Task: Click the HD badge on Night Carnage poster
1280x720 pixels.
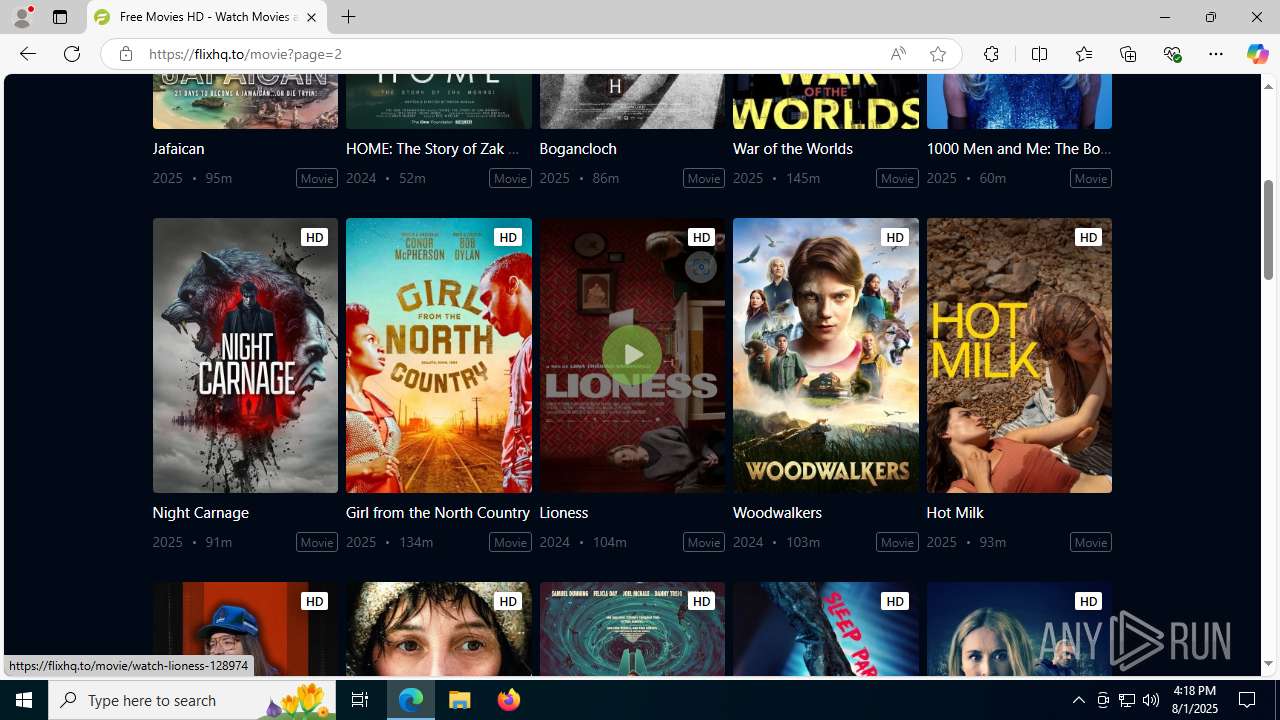Action: pos(314,237)
